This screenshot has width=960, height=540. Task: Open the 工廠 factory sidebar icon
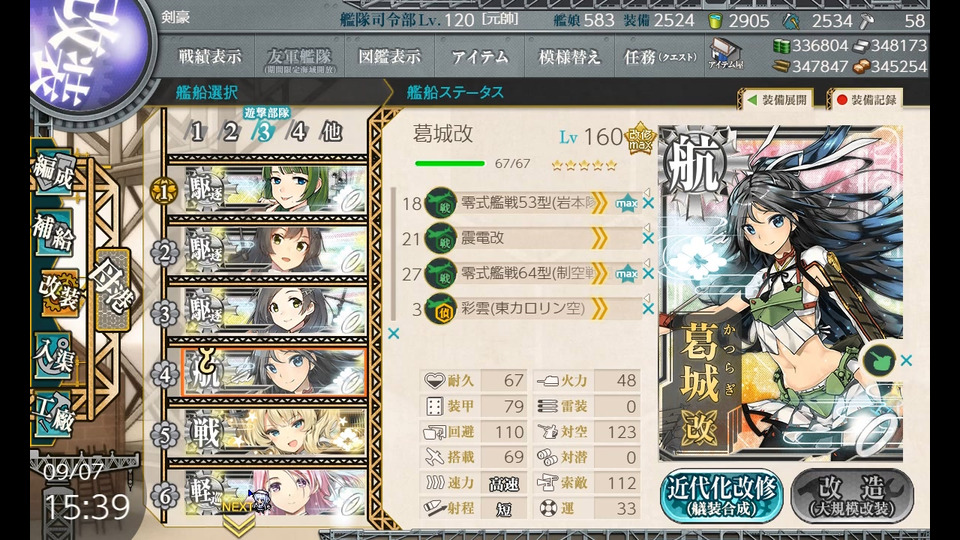[x=54, y=414]
